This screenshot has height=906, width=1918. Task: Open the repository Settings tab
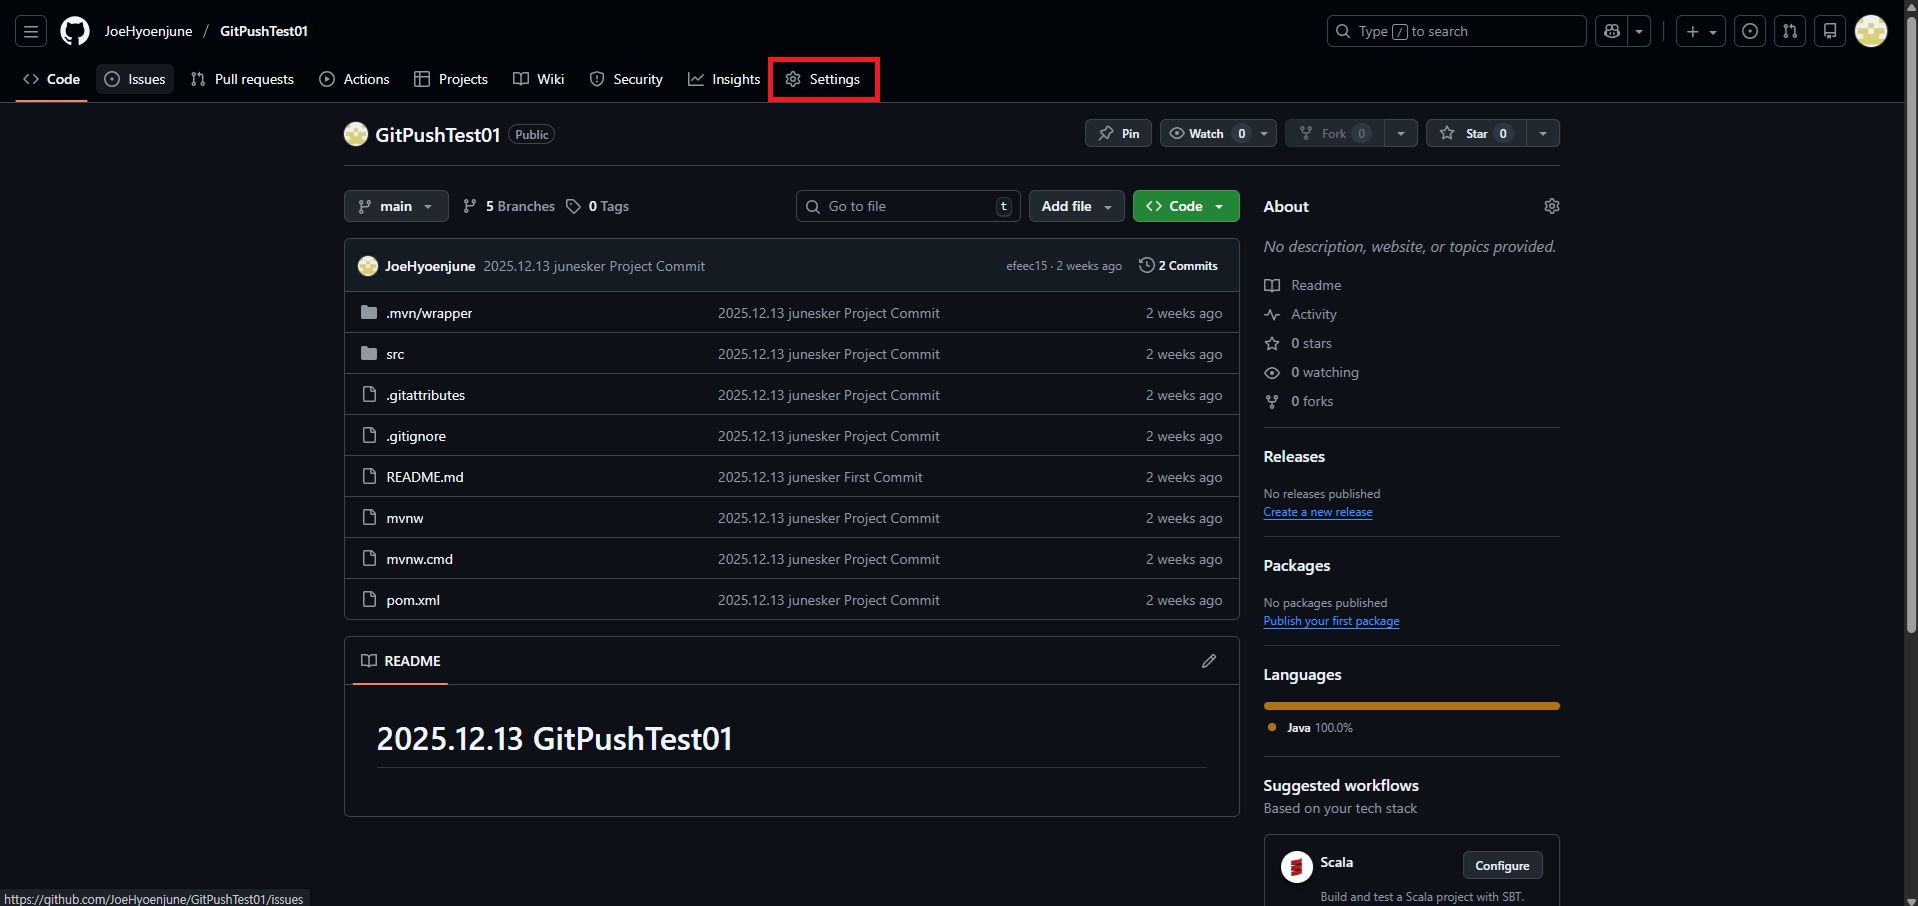tap(823, 79)
